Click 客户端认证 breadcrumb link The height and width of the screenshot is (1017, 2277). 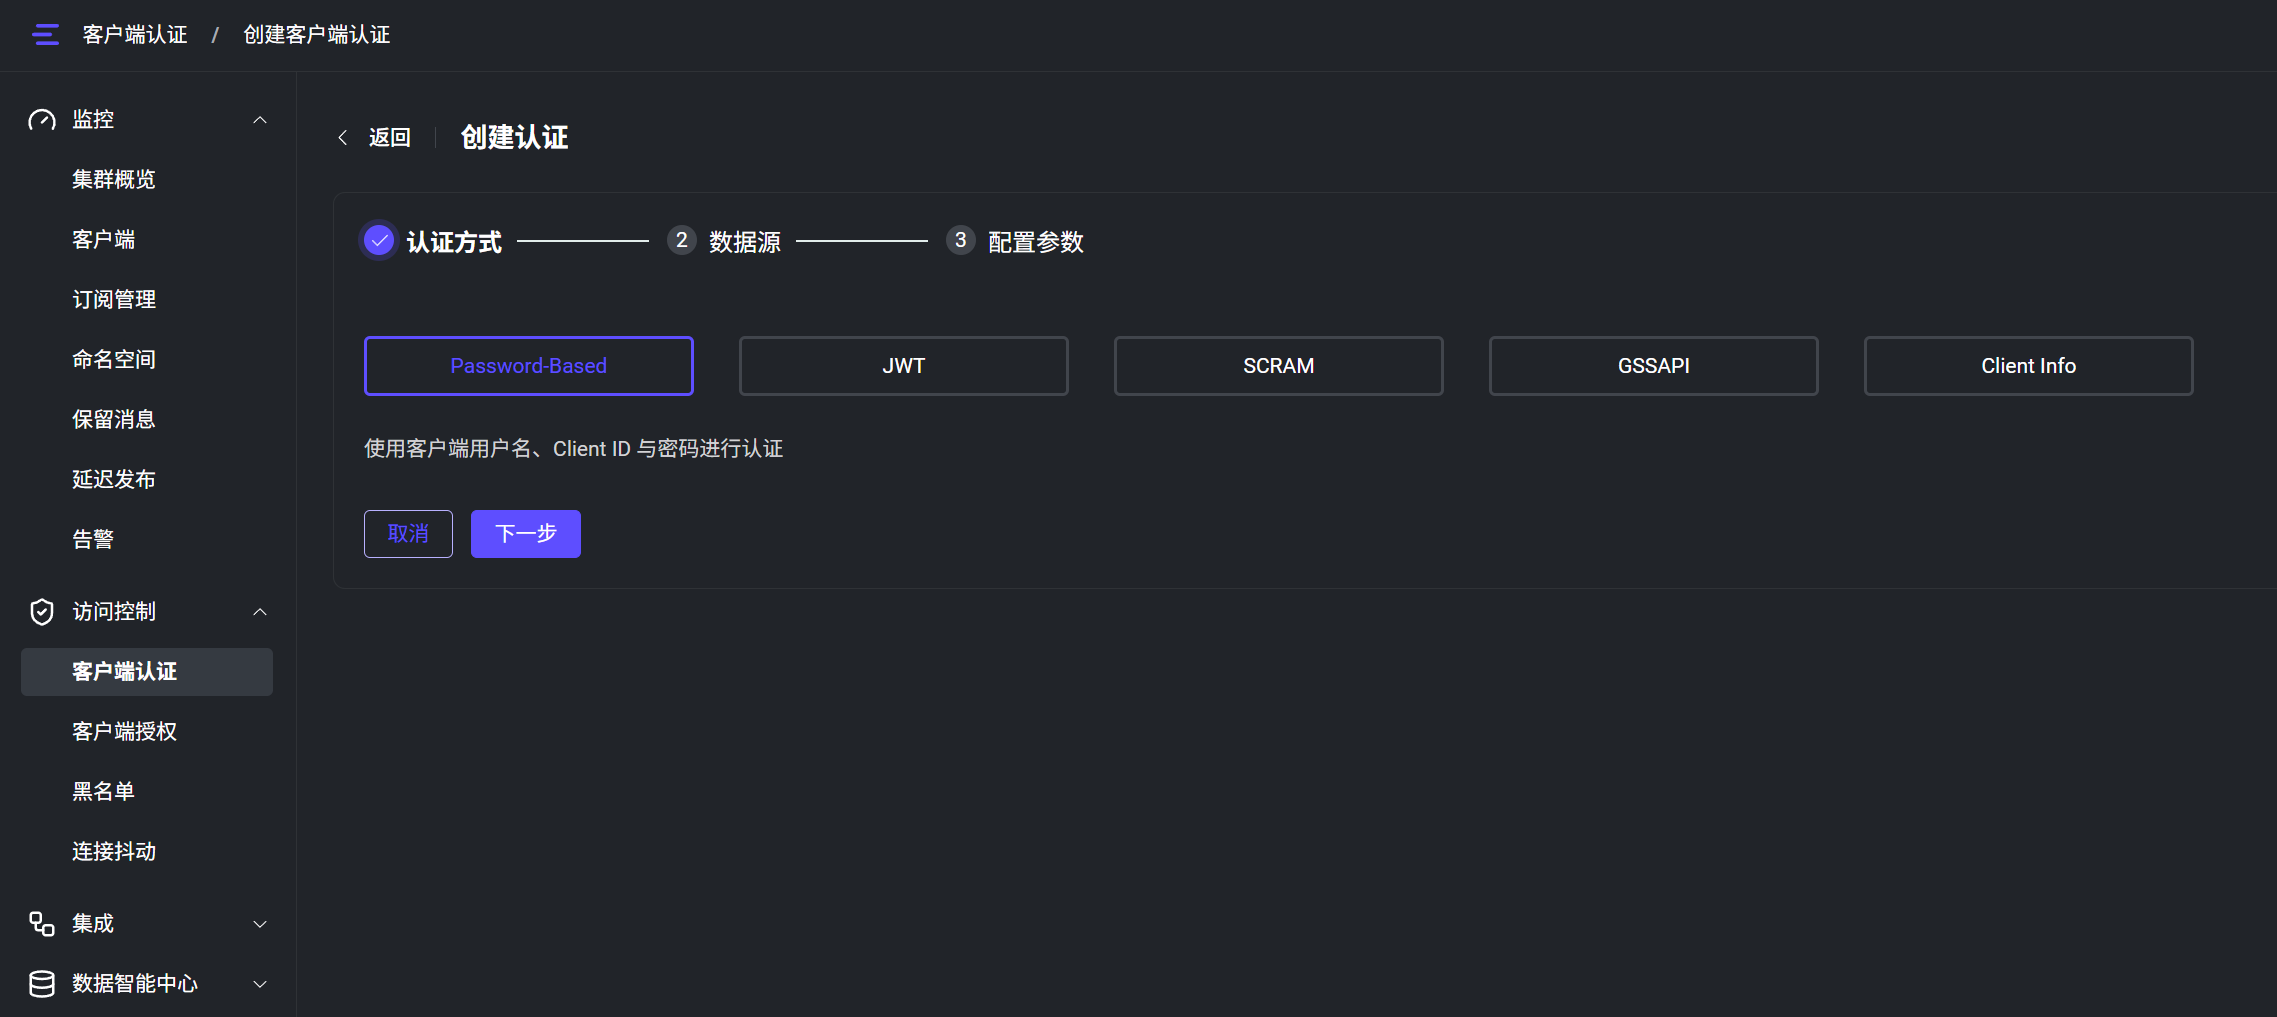click(135, 35)
